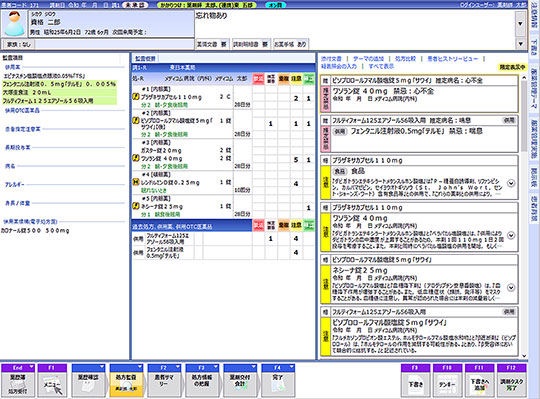540x399 pixels.
Task: Open the 処方比較 link
Action: click(x=405, y=59)
